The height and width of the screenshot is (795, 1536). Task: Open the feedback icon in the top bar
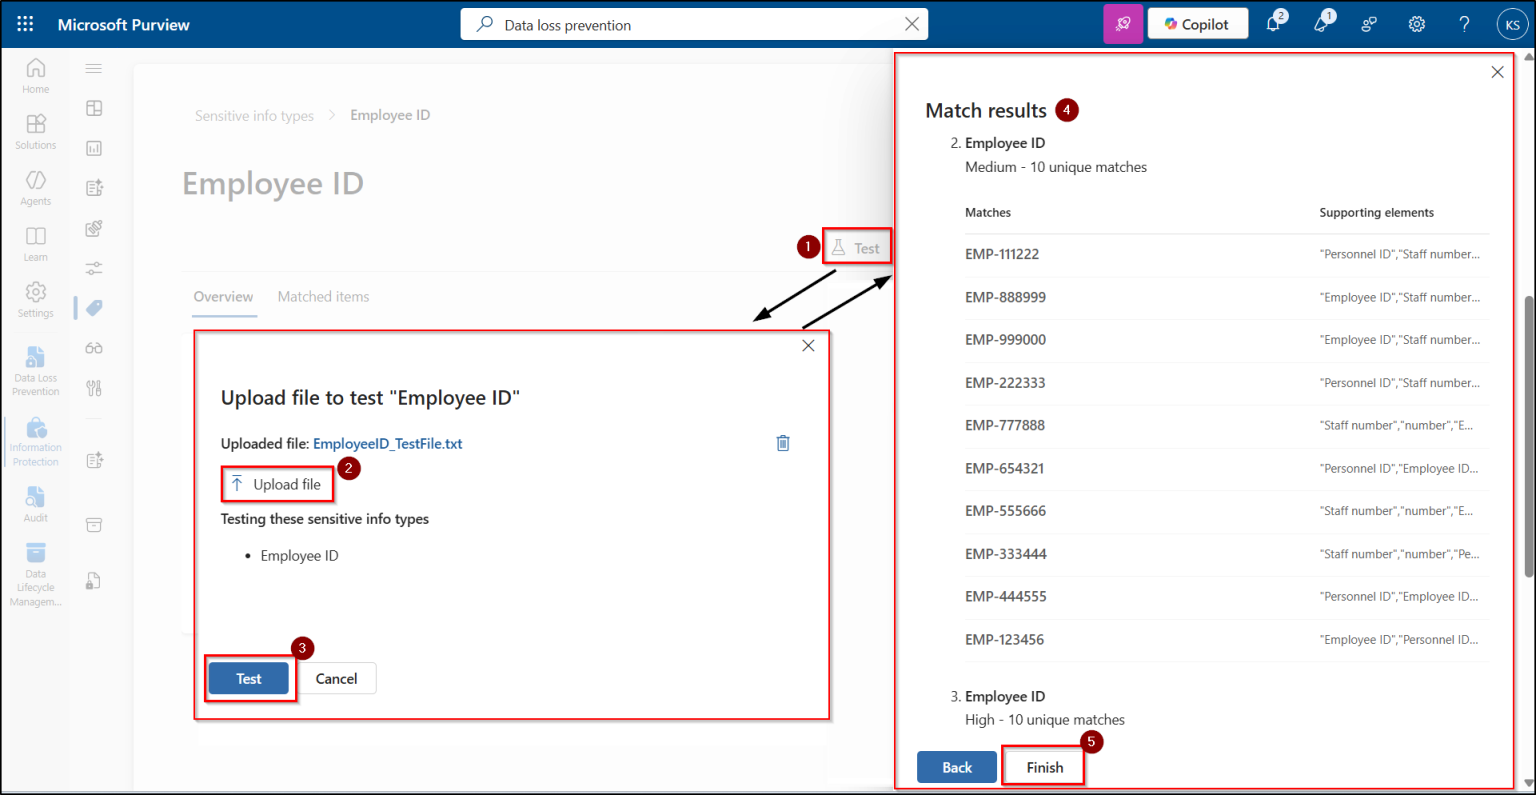[x=1368, y=23]
